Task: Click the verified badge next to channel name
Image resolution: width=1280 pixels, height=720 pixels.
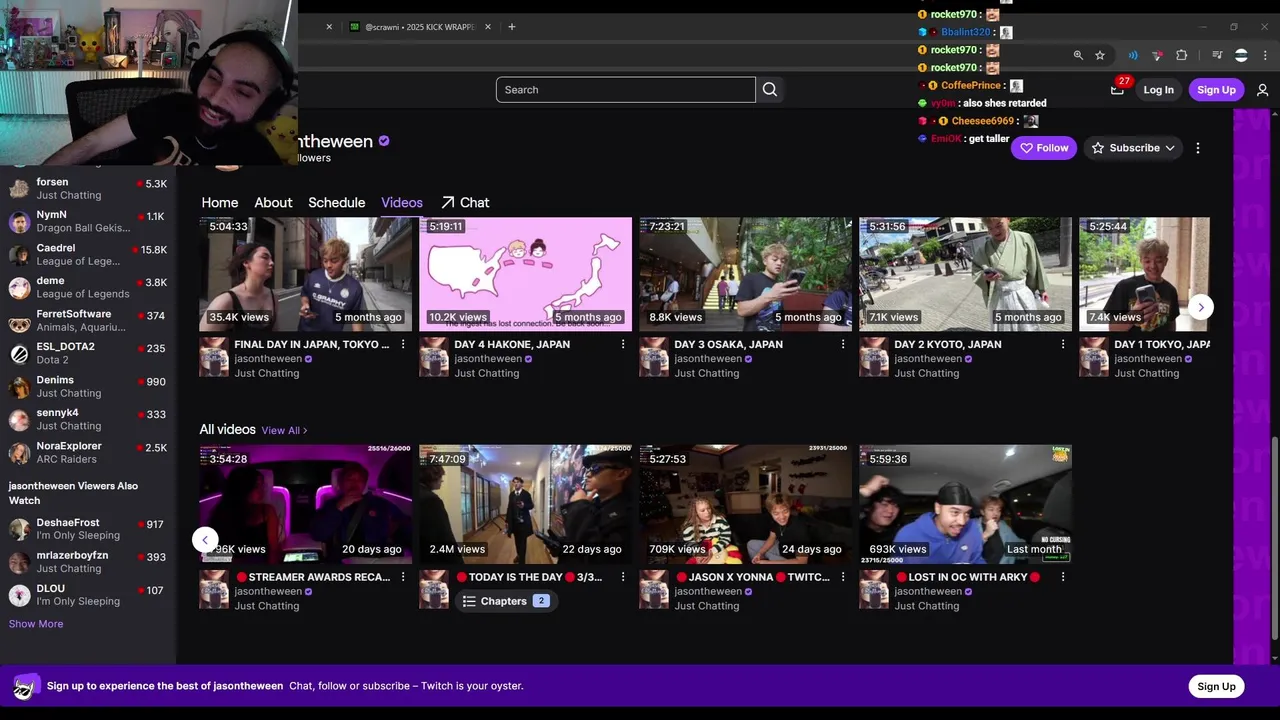Action: click(384, 142)
